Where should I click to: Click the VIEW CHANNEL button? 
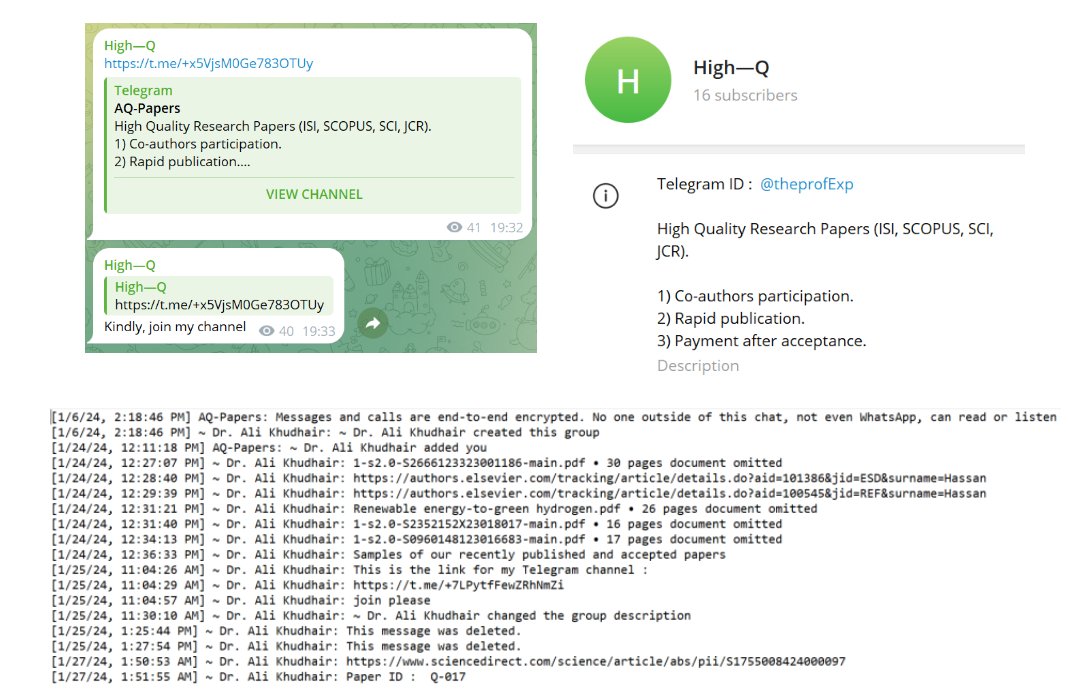point(314,194)
